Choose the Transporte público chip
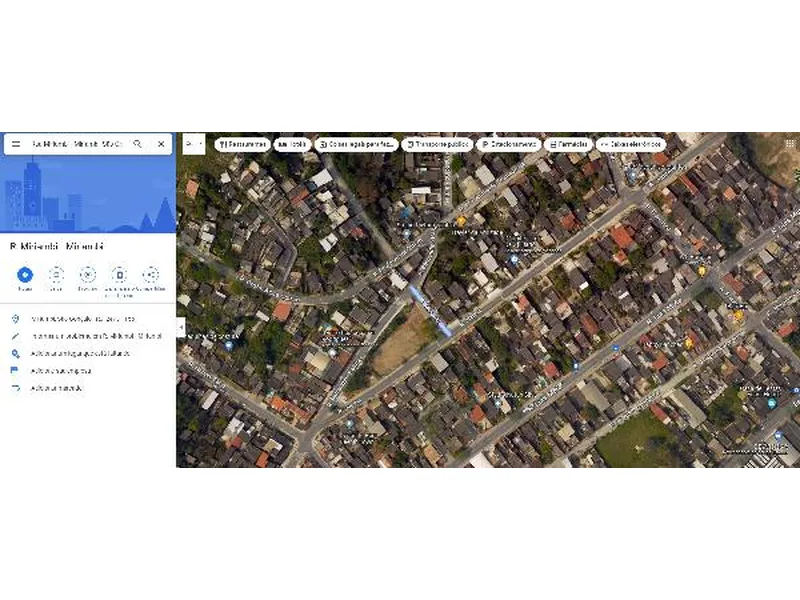 (x=437, y=145)
